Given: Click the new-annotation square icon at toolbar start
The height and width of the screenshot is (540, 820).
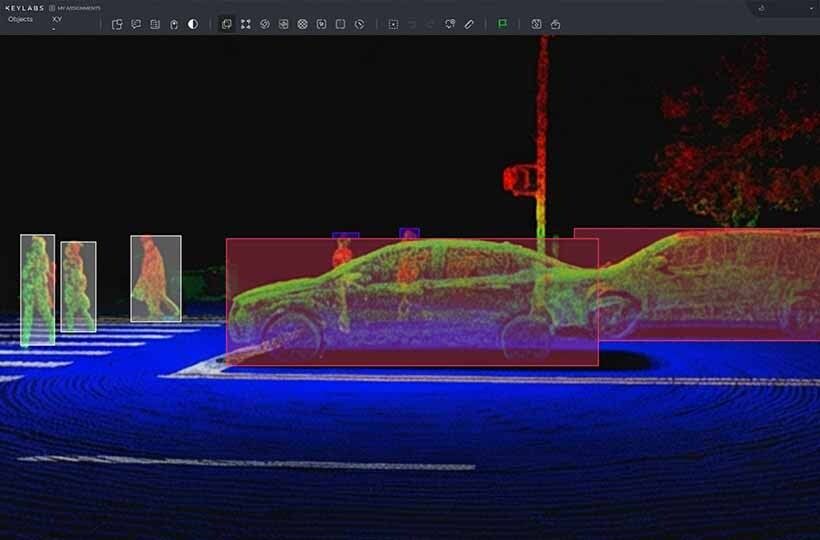Looking at the screenshot, I should 117,24.
